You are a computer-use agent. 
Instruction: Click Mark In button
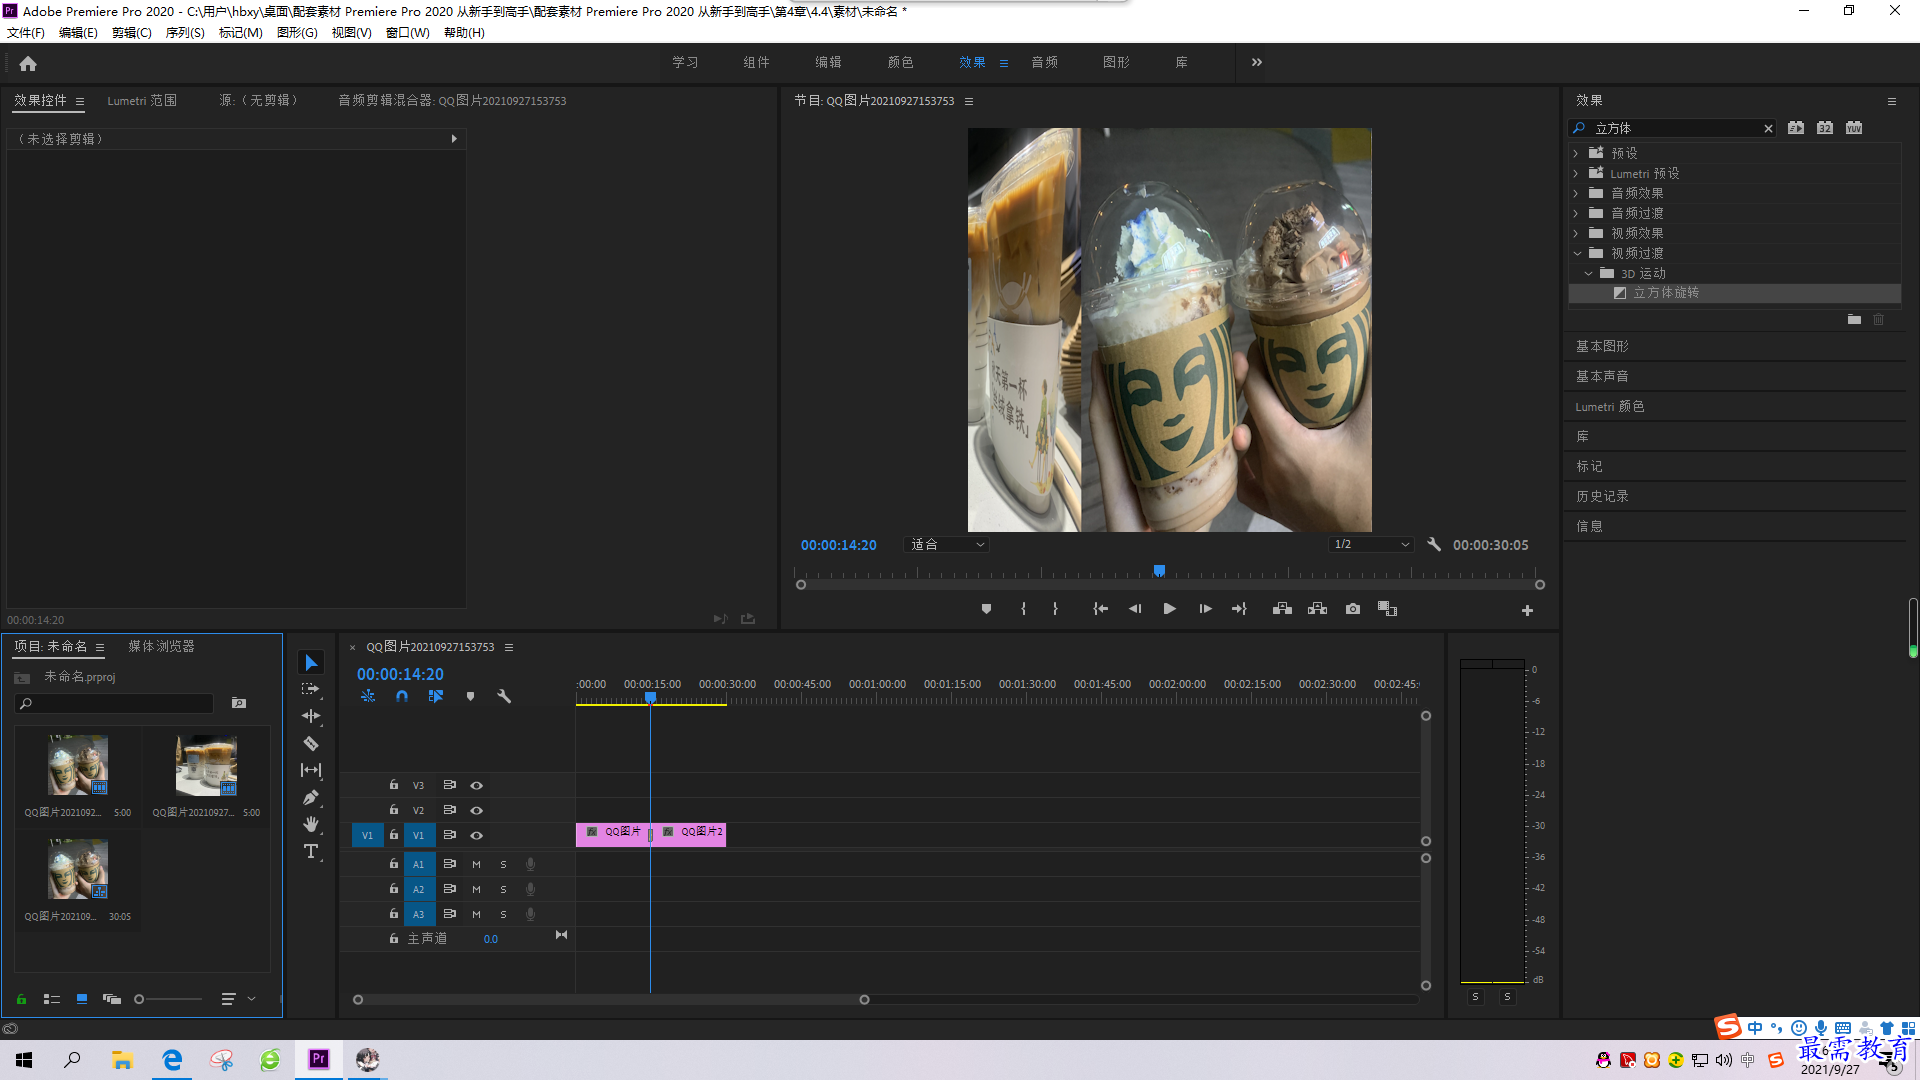tap(1023, 609)
